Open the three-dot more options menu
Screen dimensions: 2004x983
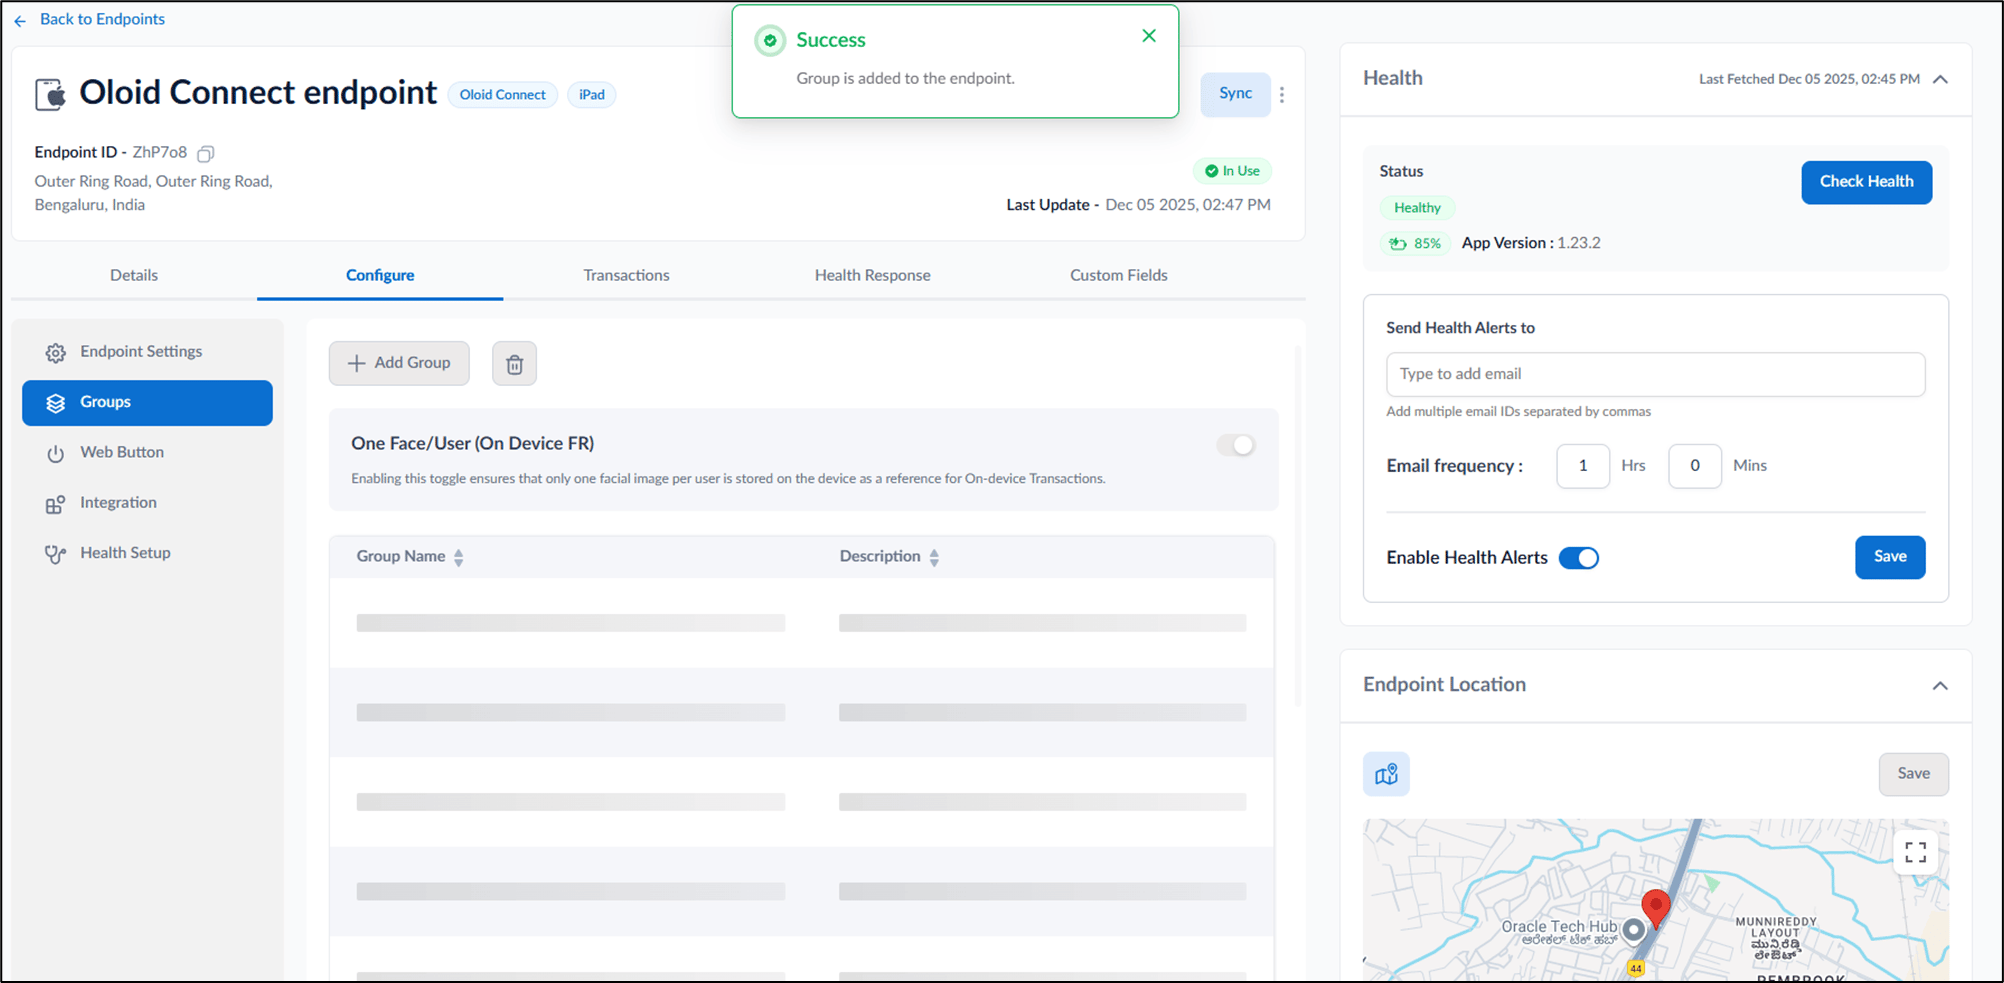pos(1282,95)
